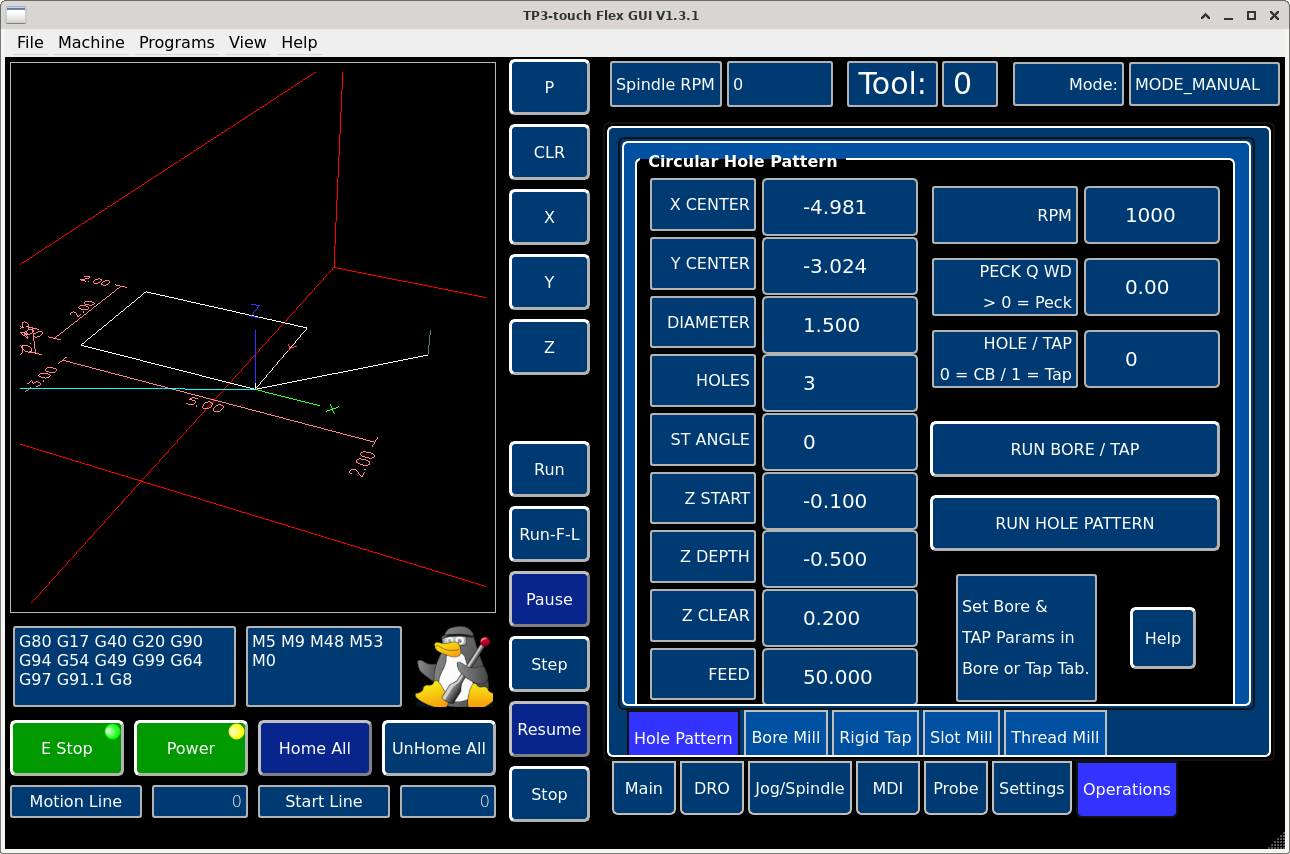Click the penguin mascot icon
The height and width of the screenshot is (854, 1290).
pyautogui.click(x=455, y=667)
